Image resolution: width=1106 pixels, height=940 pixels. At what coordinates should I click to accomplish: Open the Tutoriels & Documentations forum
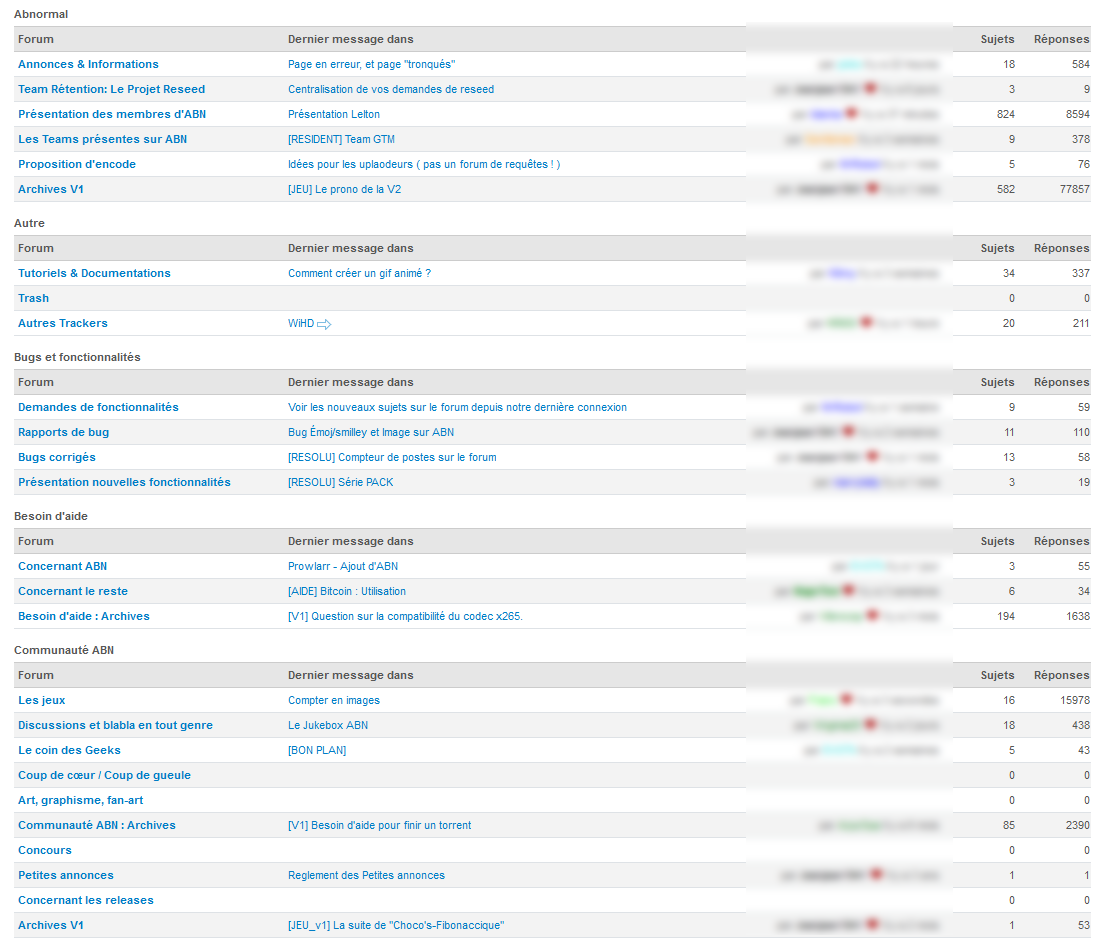pyautogui.click(x=94, y=274)
